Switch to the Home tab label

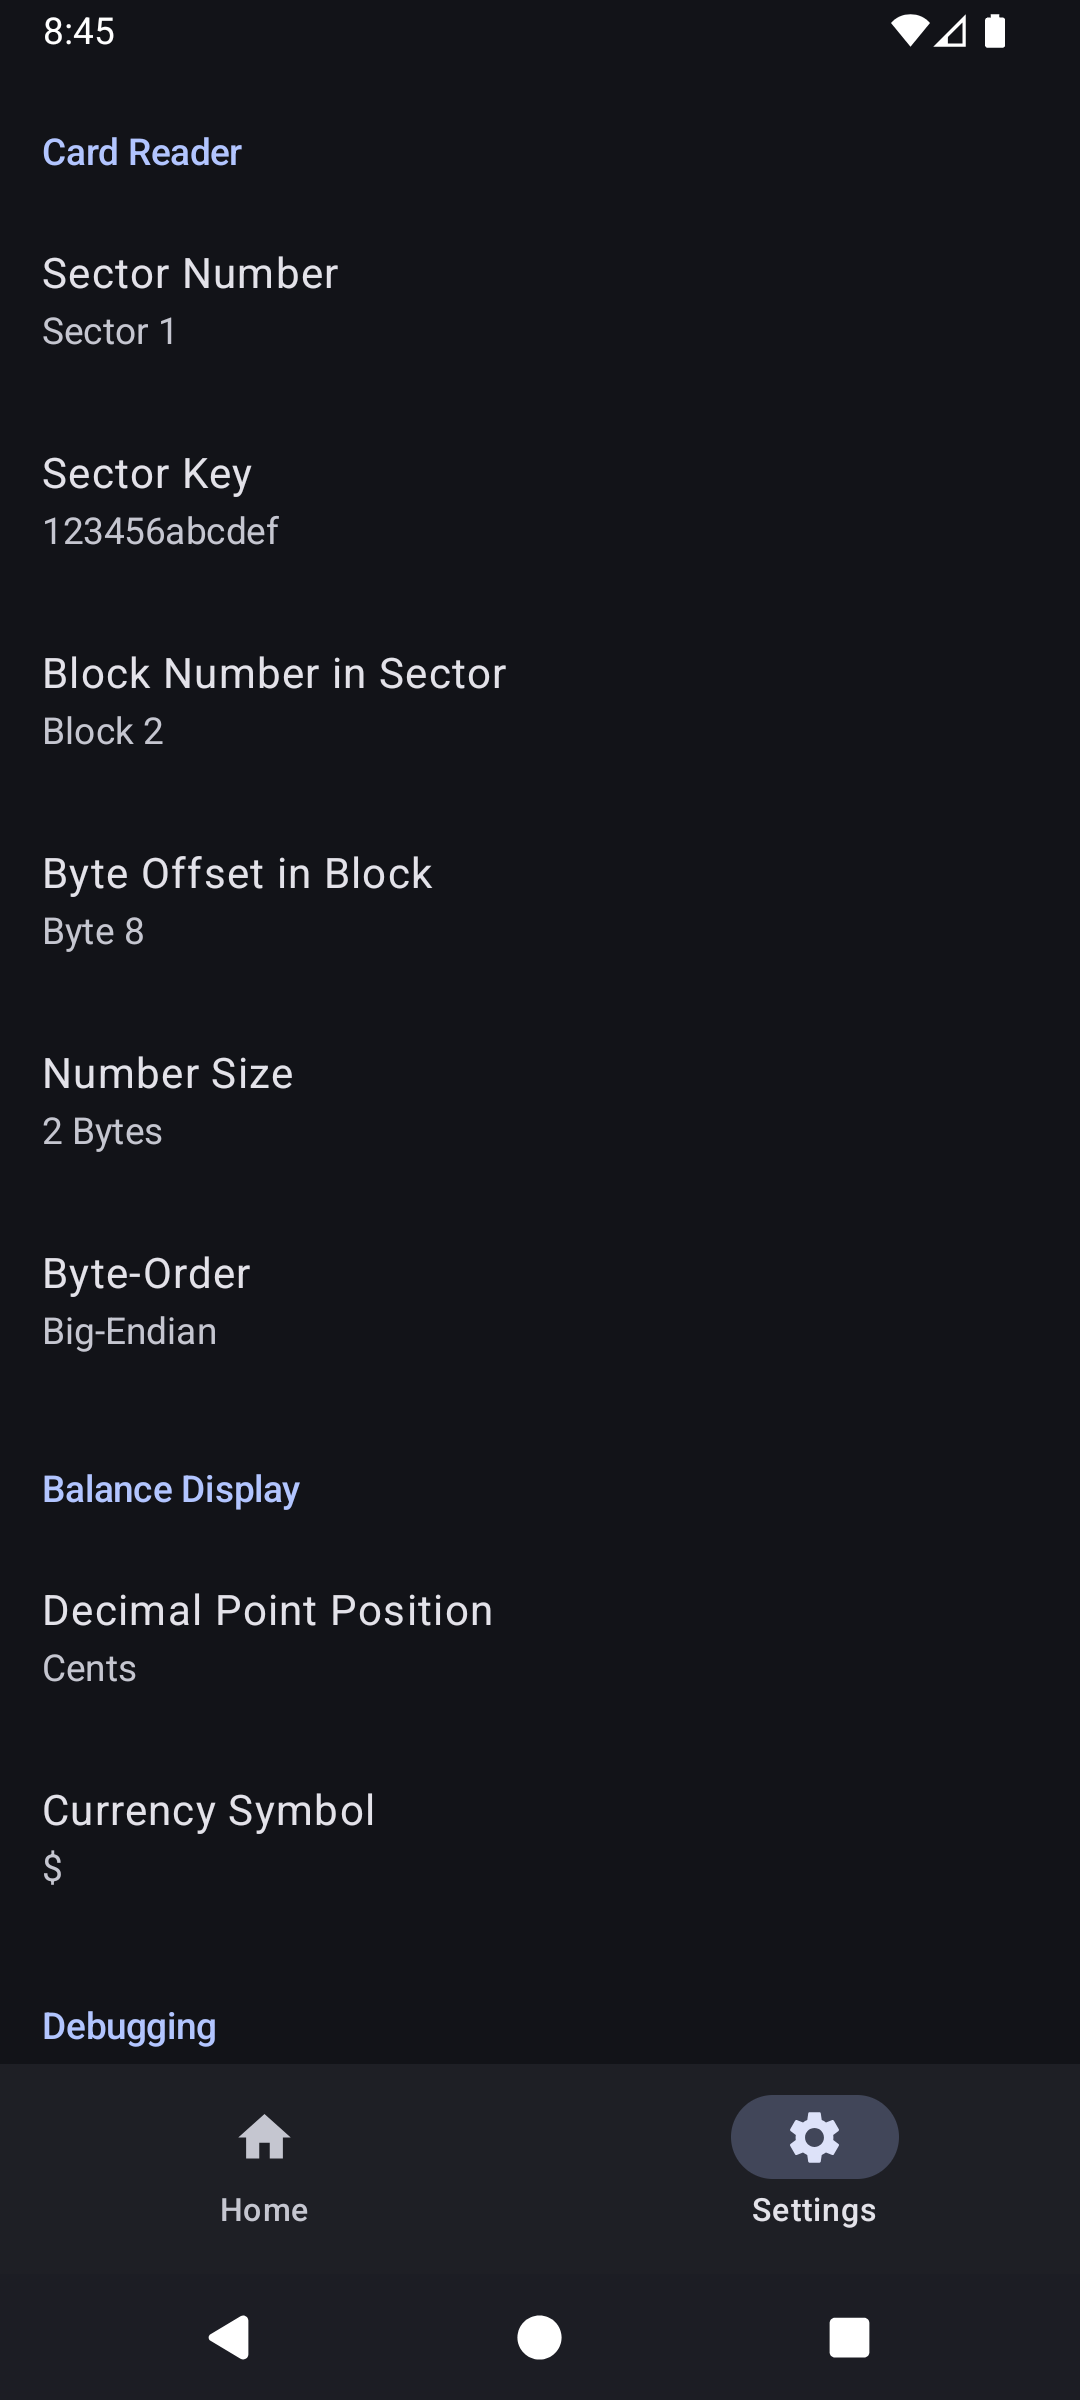[264, 2210]
